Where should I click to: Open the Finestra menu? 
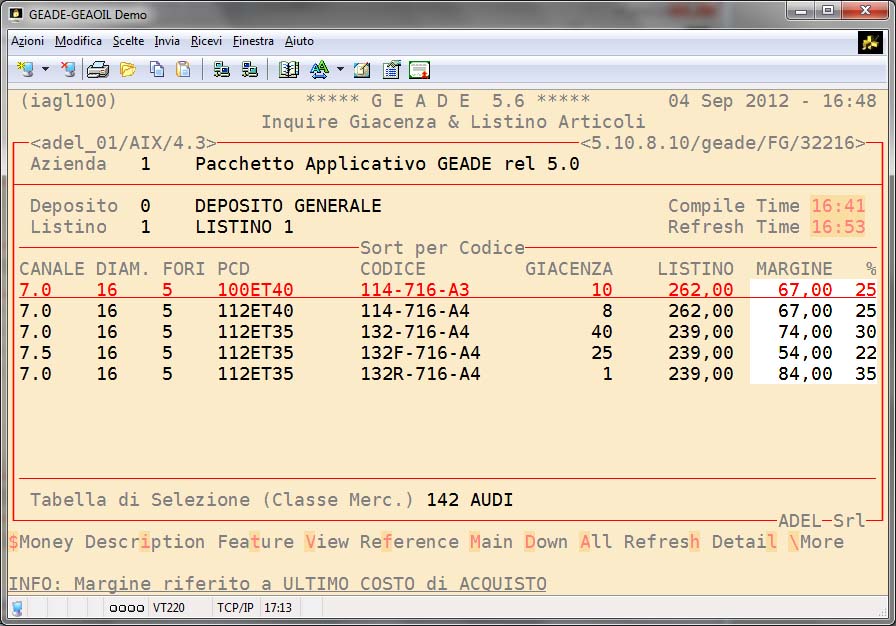click(x=253, y=41)
